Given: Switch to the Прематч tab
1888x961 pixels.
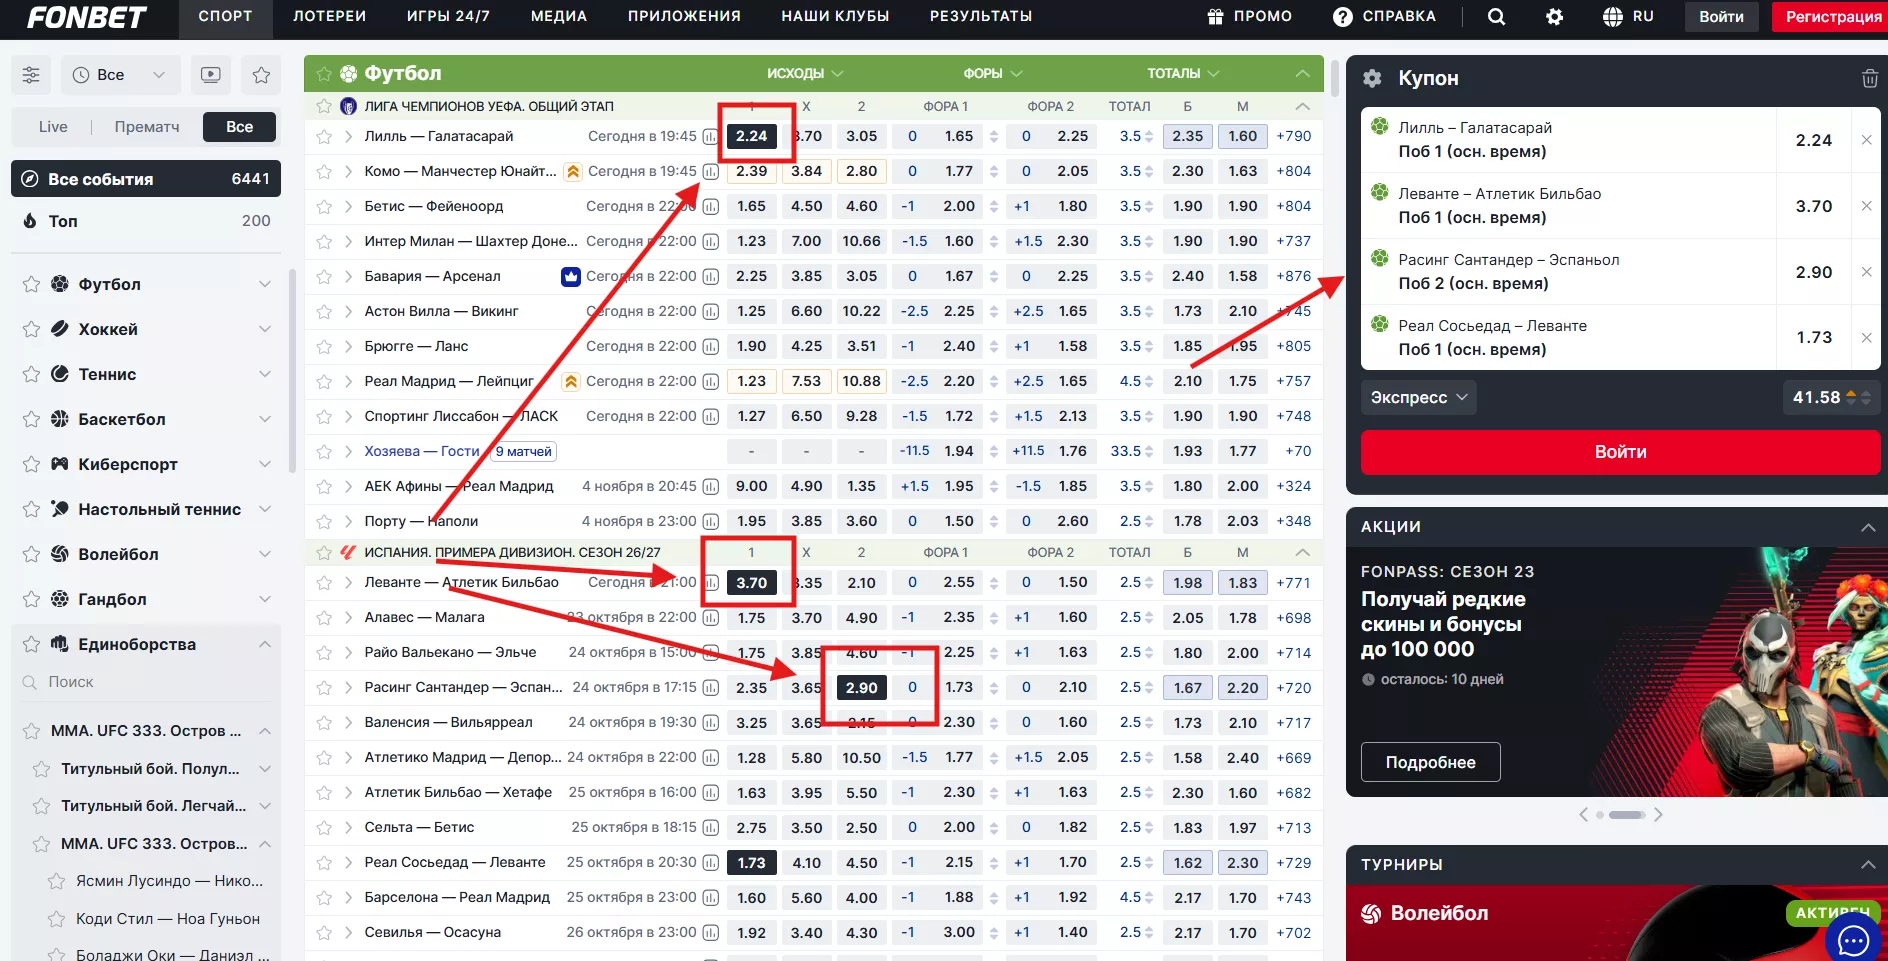Looking at the screenshot, I should click(147, 127).
